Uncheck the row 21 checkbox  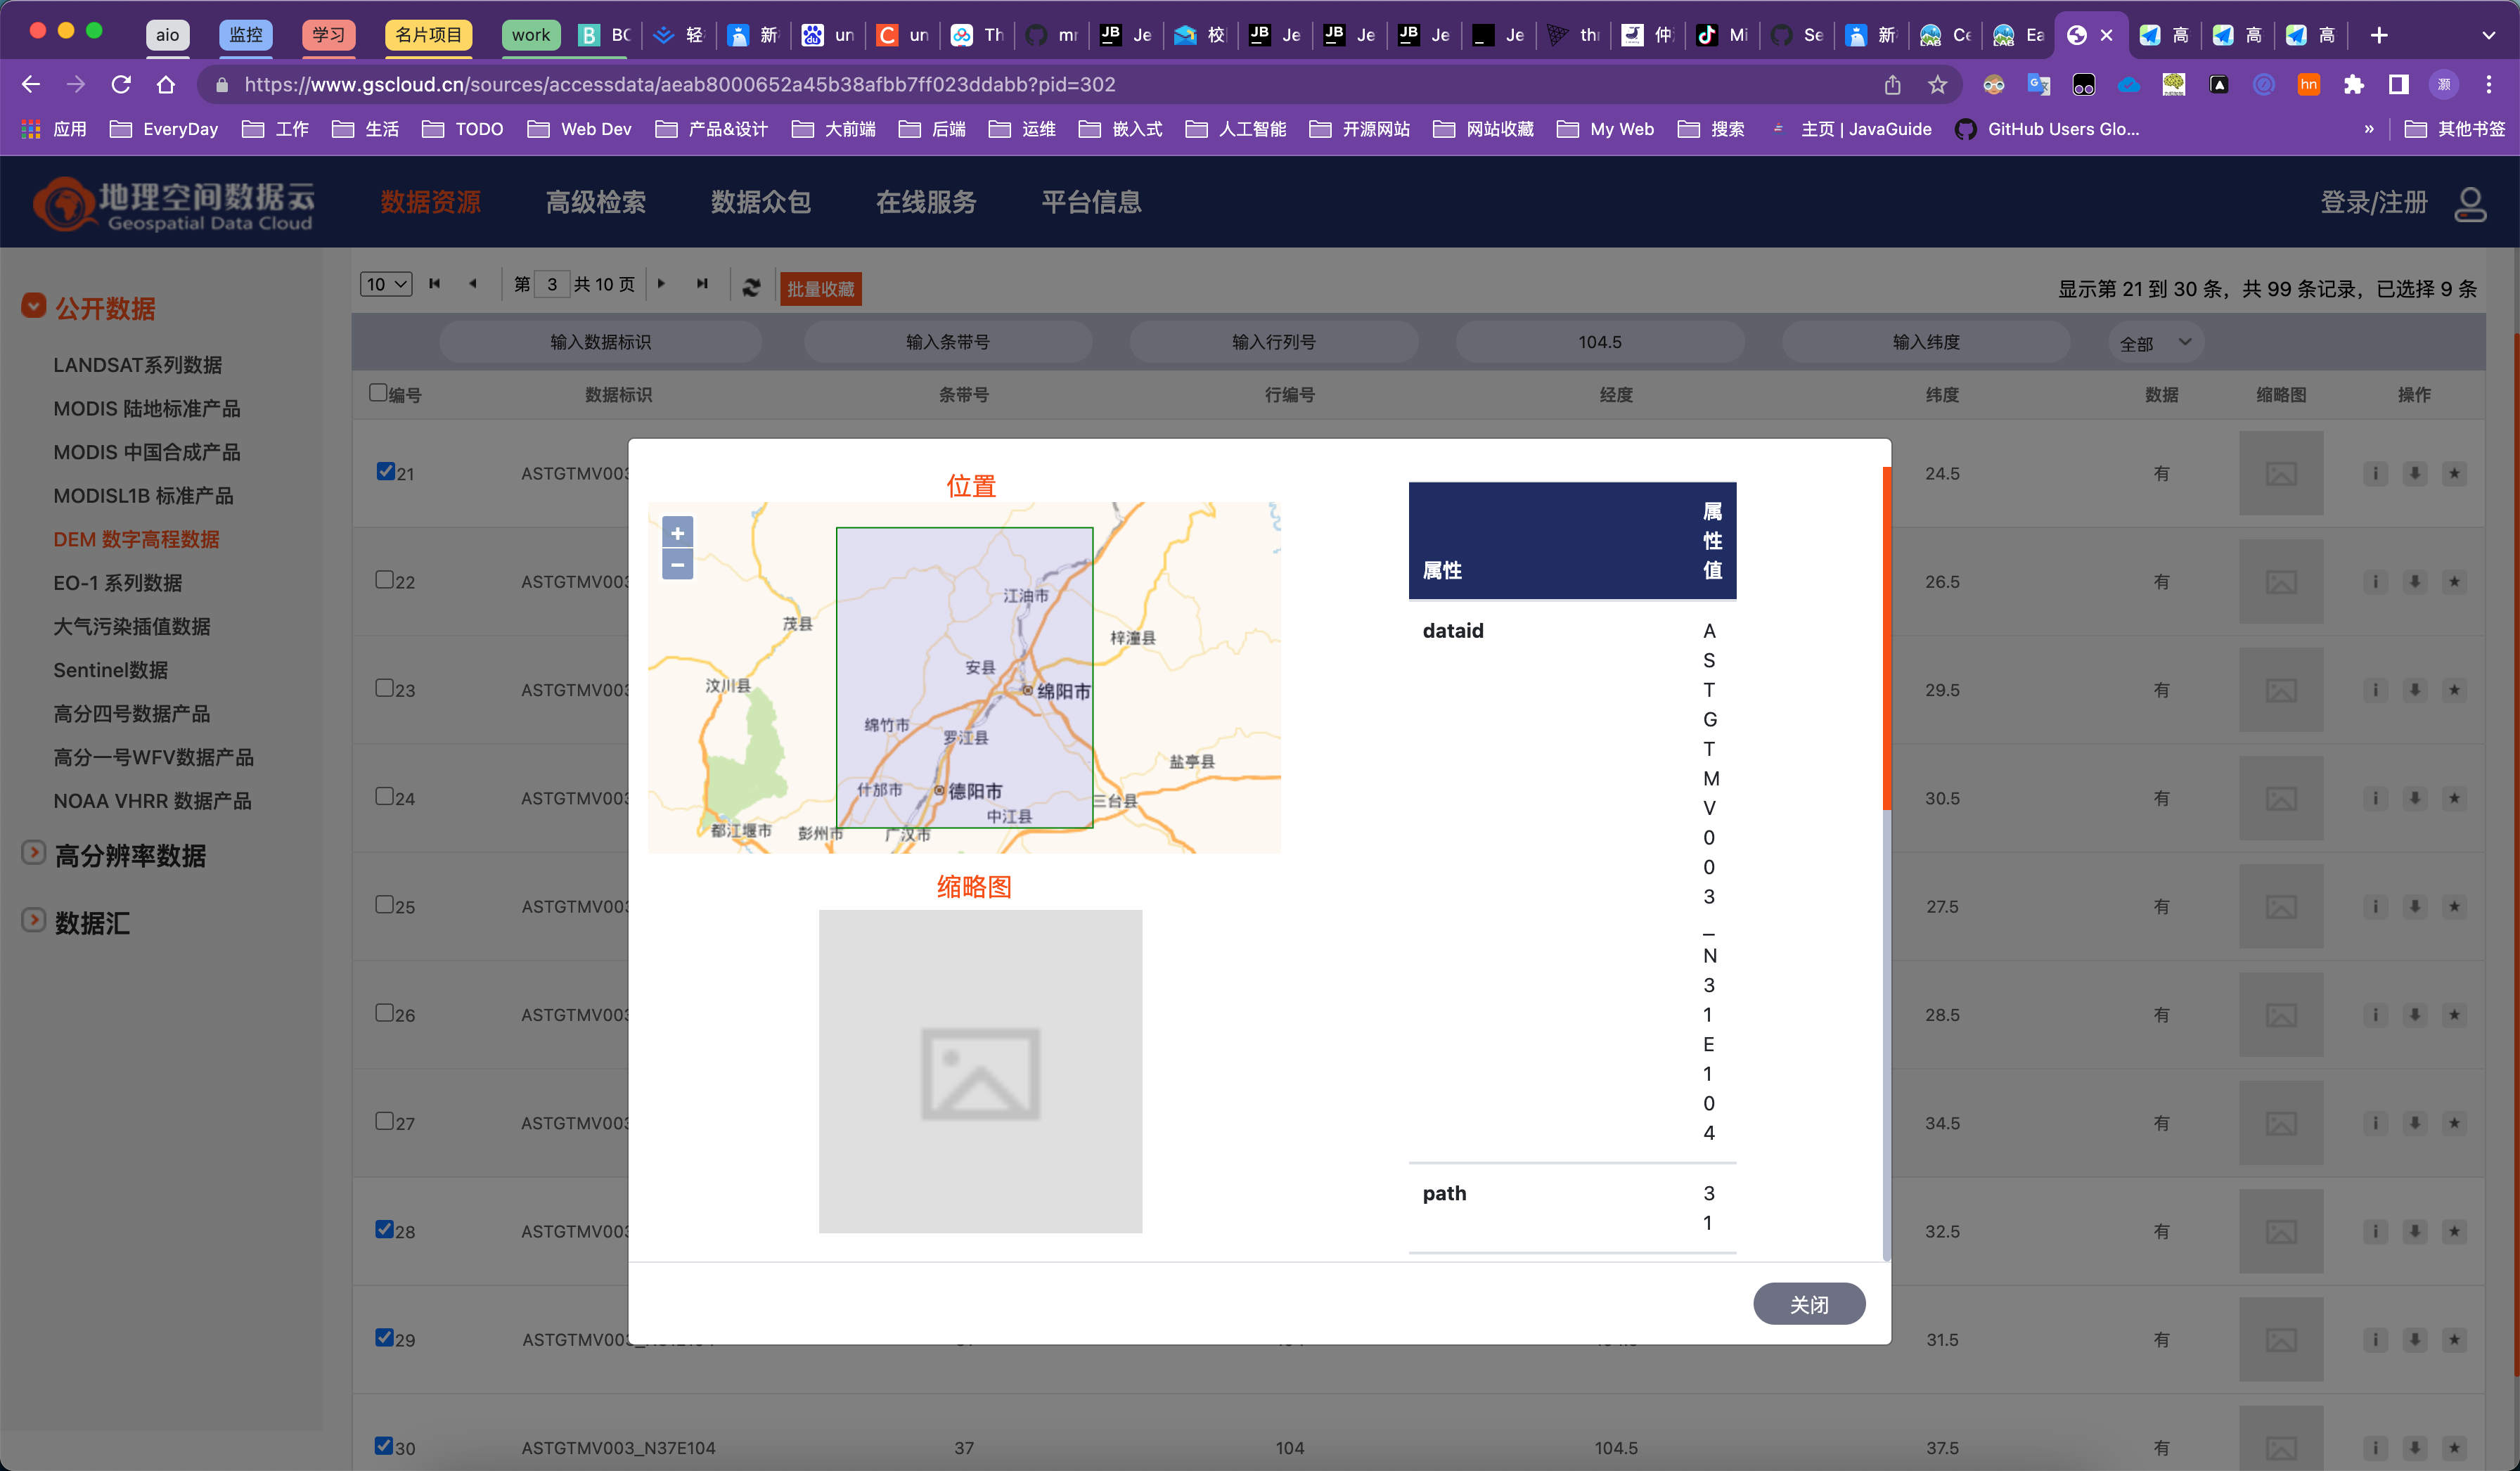[385, 471]
